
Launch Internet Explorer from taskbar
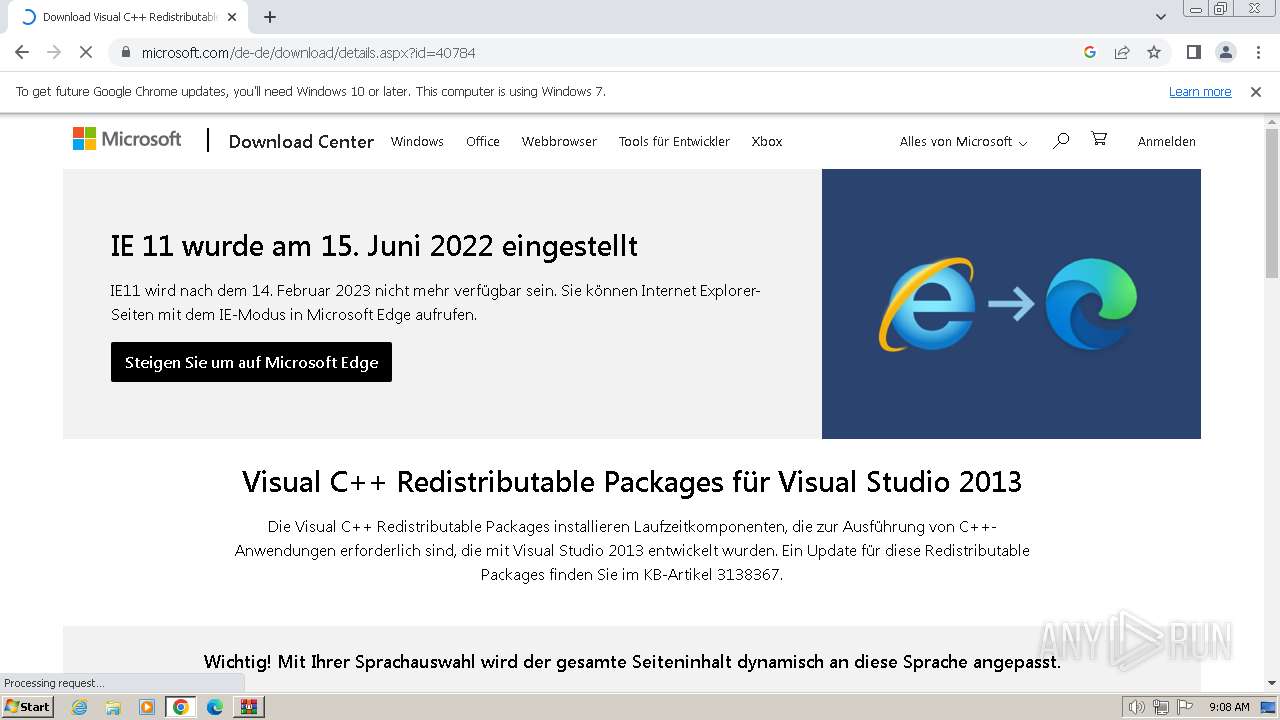pos(80,707)
